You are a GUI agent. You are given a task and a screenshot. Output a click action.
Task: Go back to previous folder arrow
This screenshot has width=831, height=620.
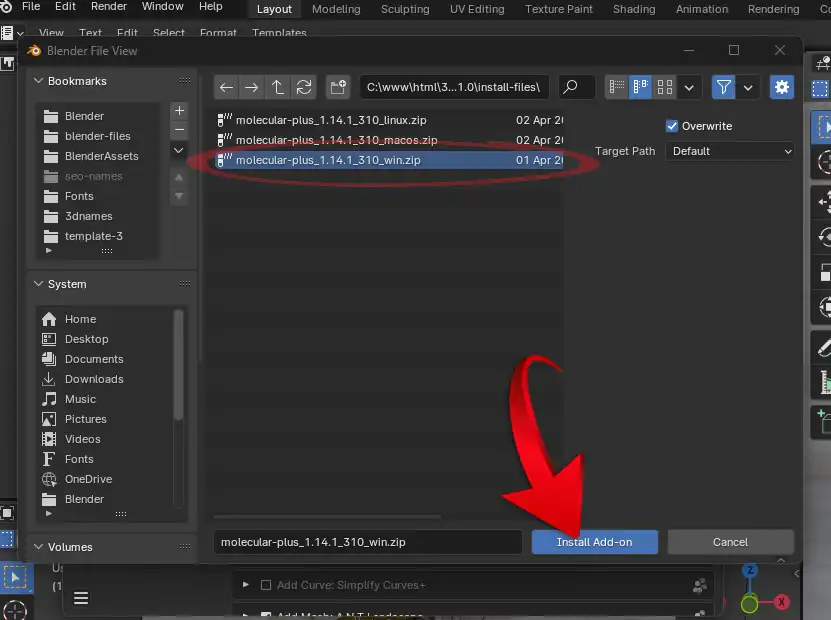(226, 87)
